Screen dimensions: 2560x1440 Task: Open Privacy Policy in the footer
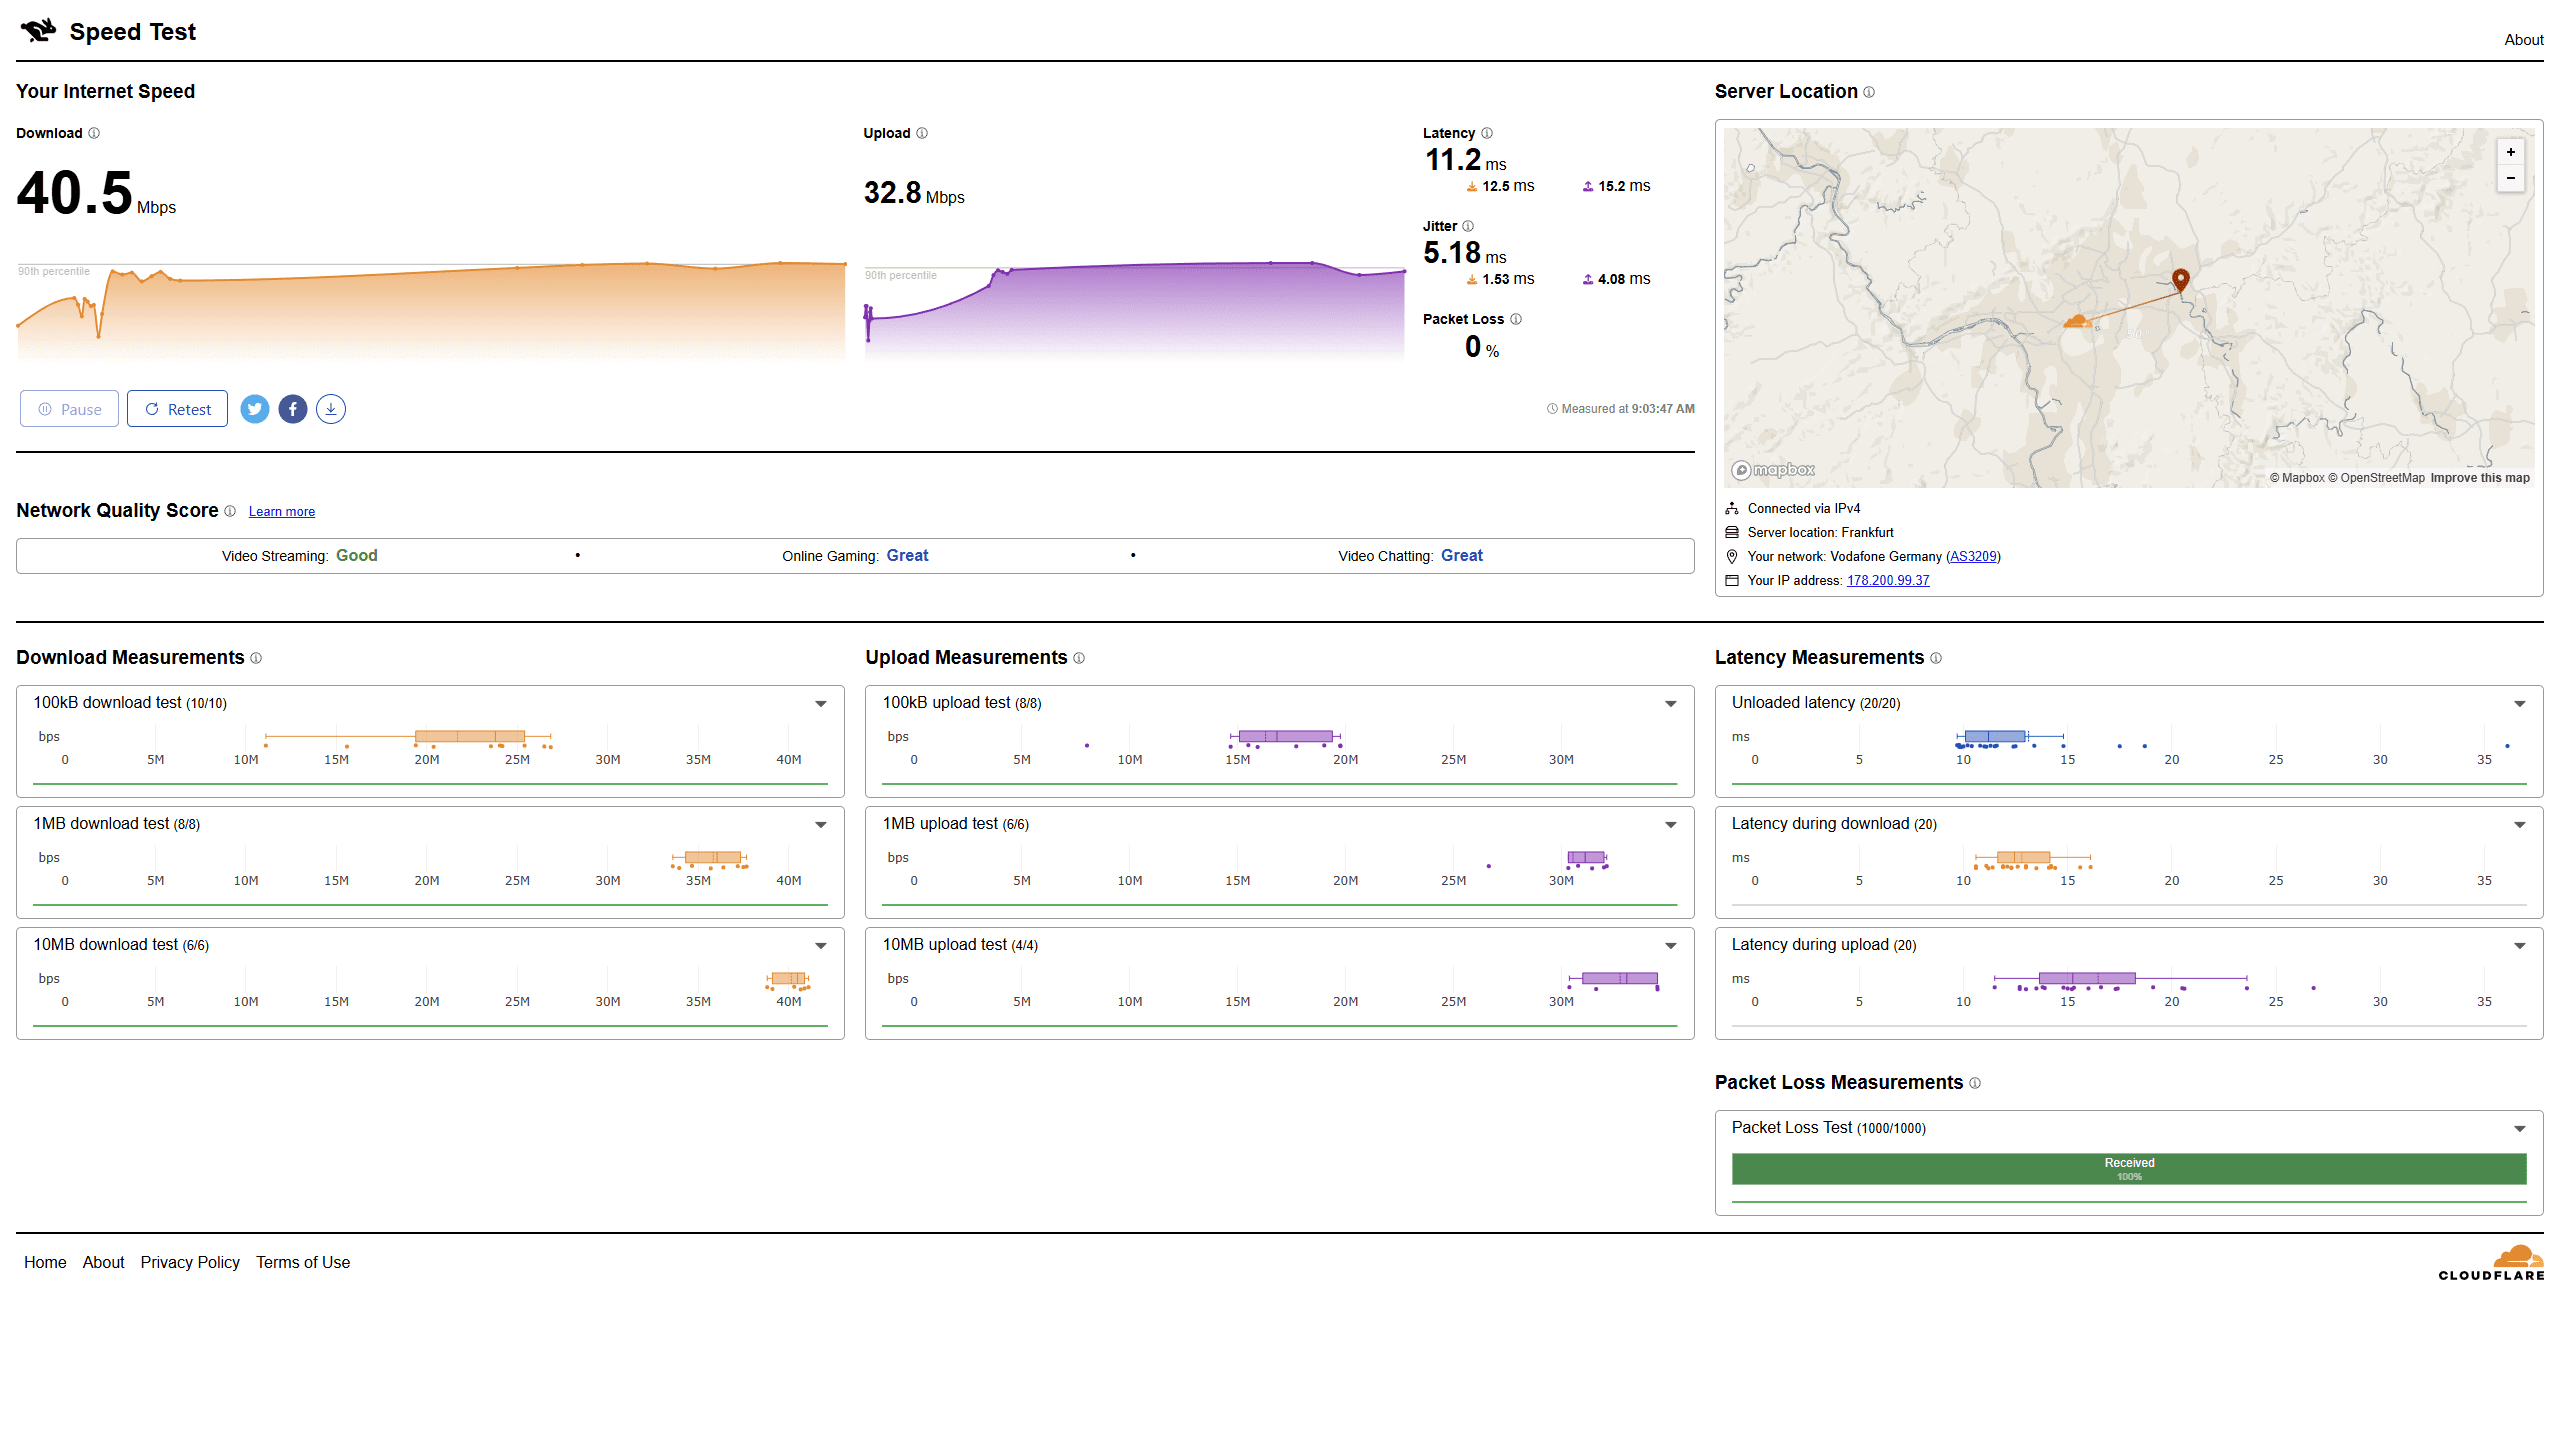(x=190, y=1262)
